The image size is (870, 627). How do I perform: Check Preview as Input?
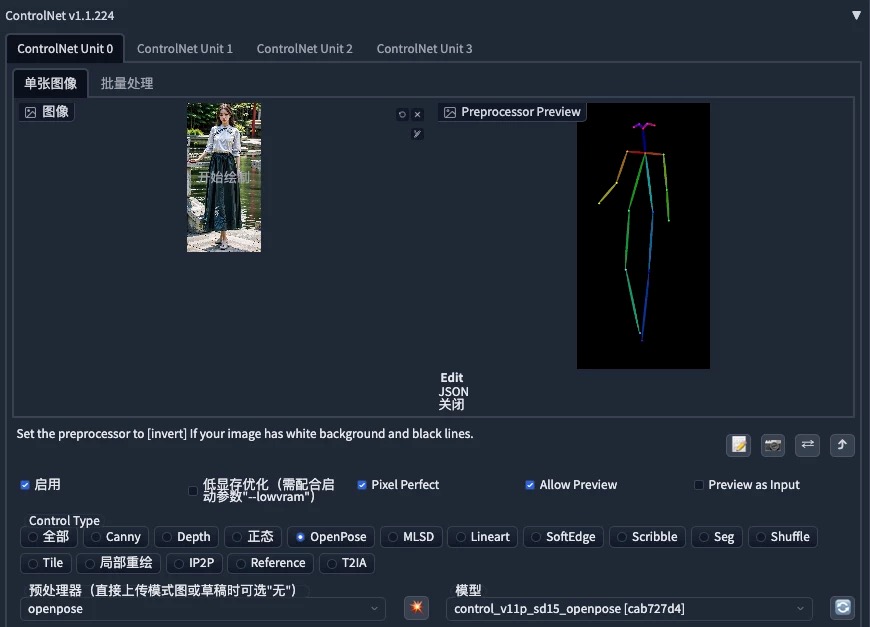(x=698, y=485)
